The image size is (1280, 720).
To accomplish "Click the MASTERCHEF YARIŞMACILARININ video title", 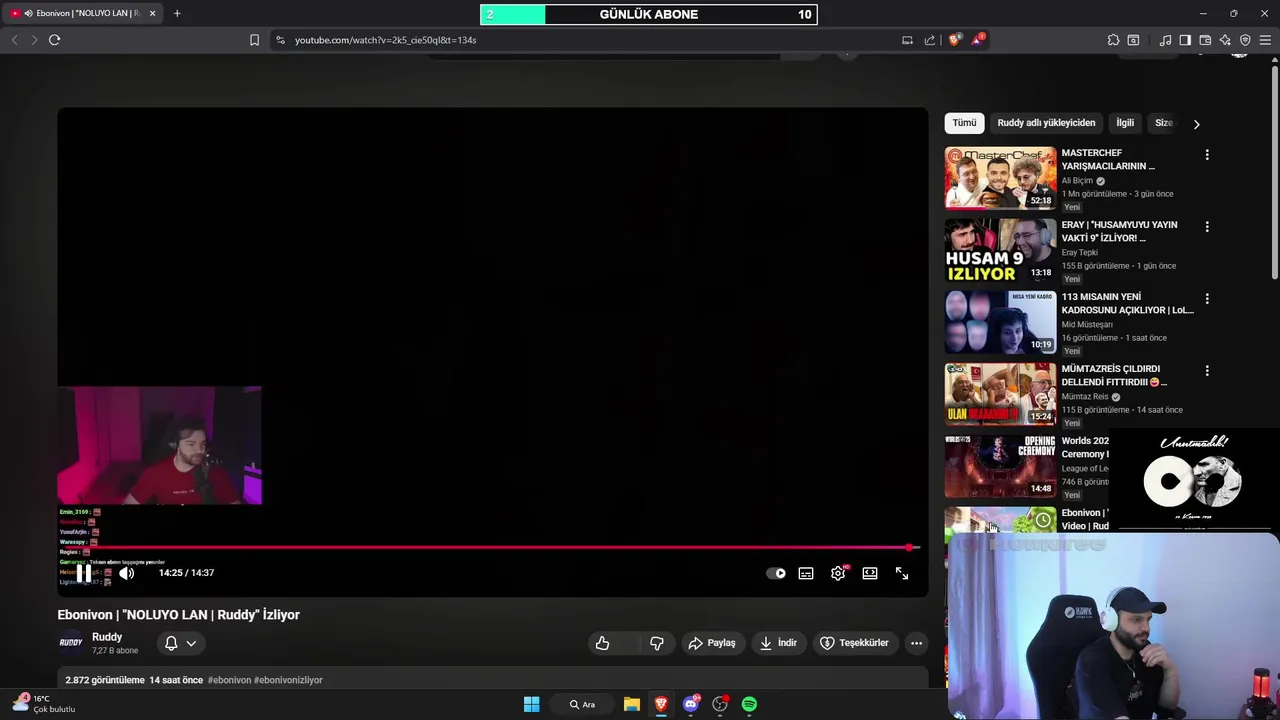I will (x=1108, y=160).
